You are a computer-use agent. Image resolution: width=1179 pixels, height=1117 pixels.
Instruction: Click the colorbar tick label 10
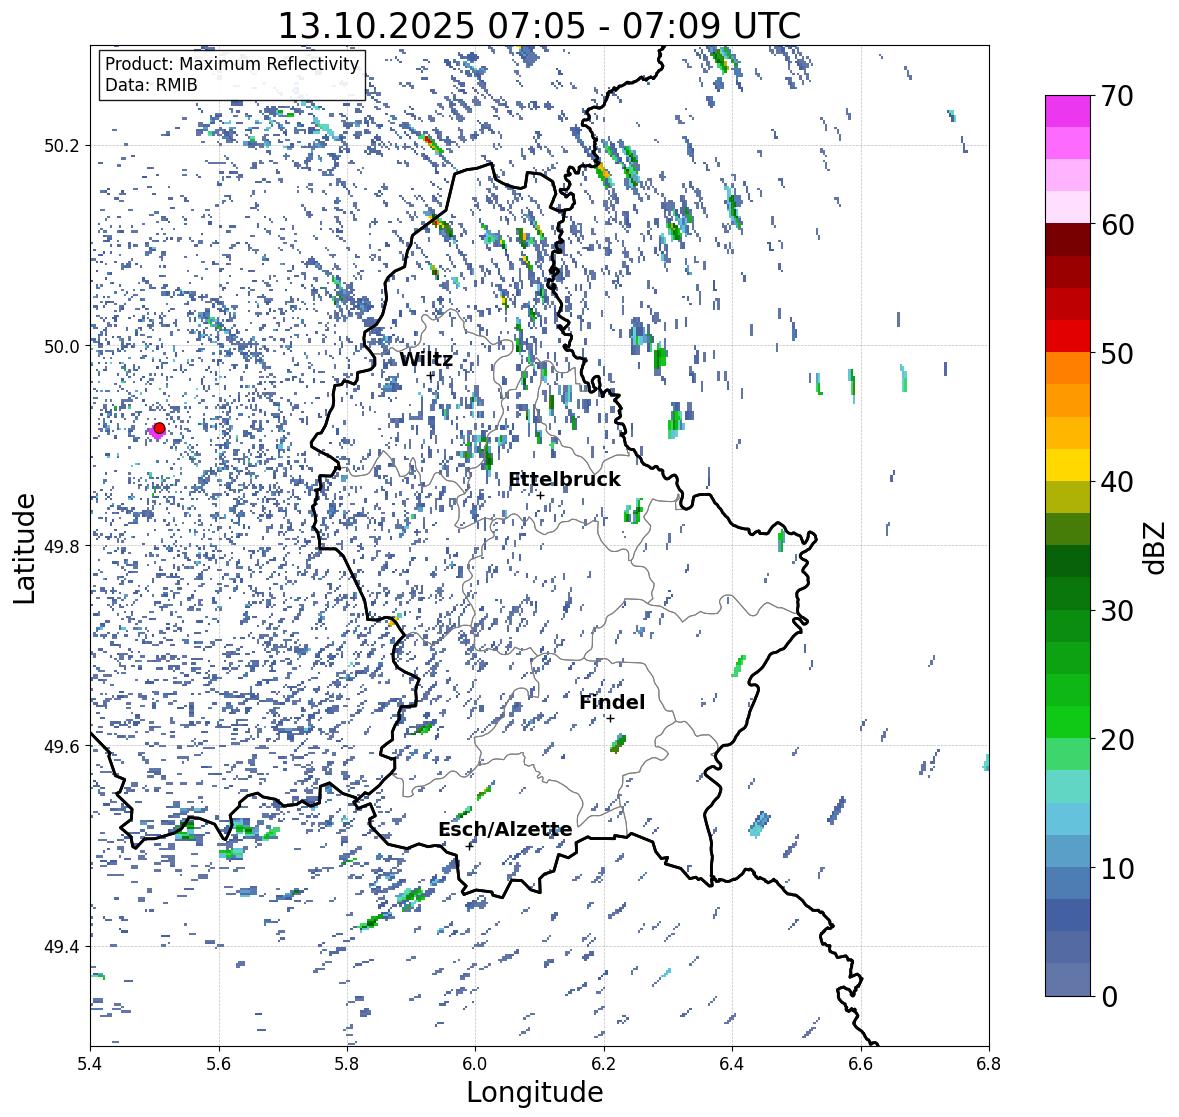[1117, 868]
